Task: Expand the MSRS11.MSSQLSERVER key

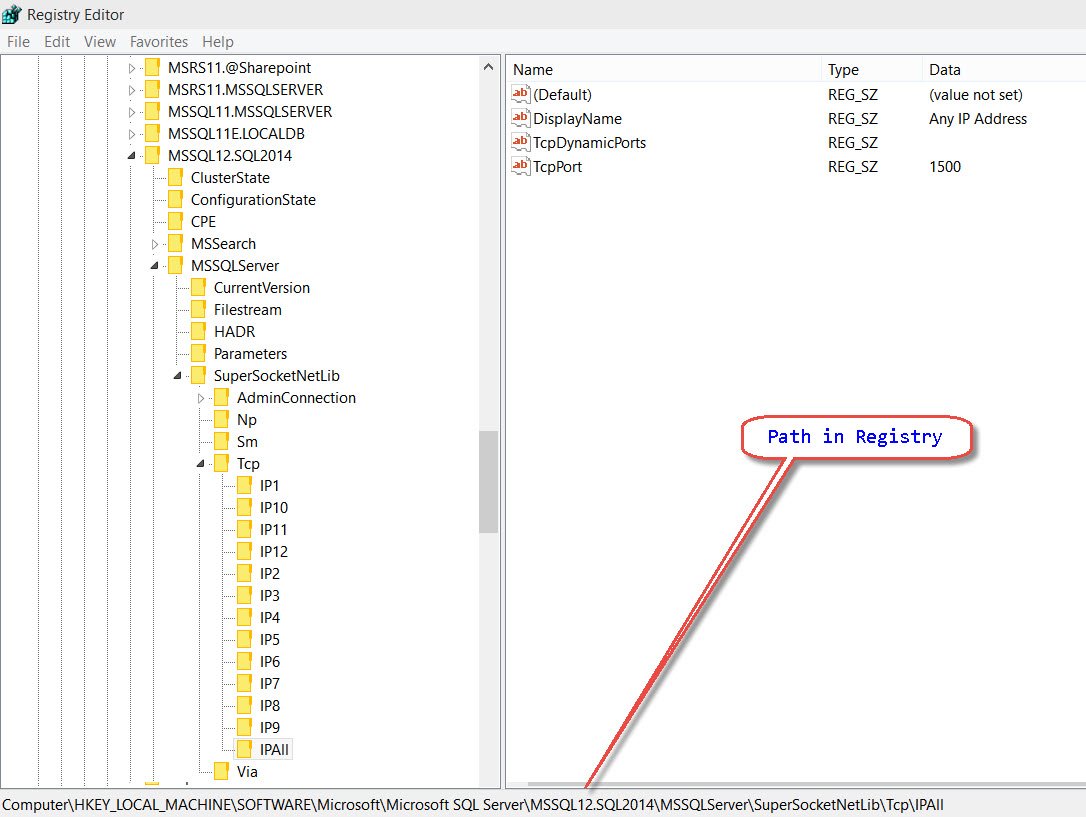Action: [132, 90]
